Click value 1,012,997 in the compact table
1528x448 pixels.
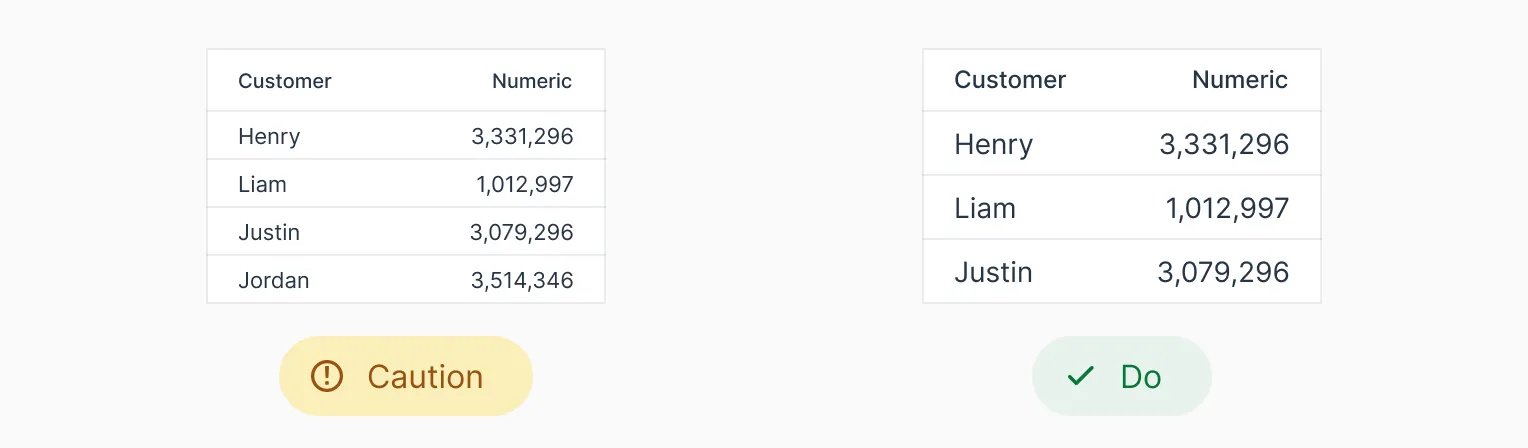[525, 184]
